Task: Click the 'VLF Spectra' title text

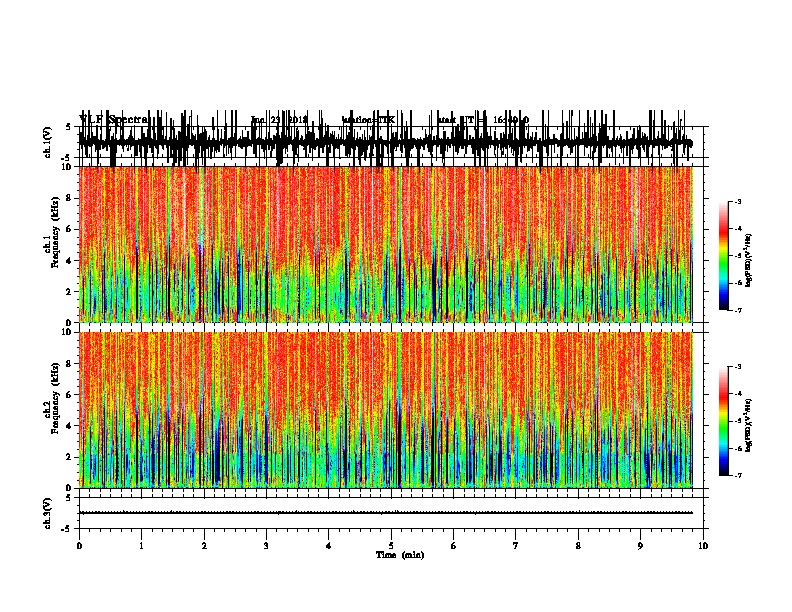Action: [114, 119]
